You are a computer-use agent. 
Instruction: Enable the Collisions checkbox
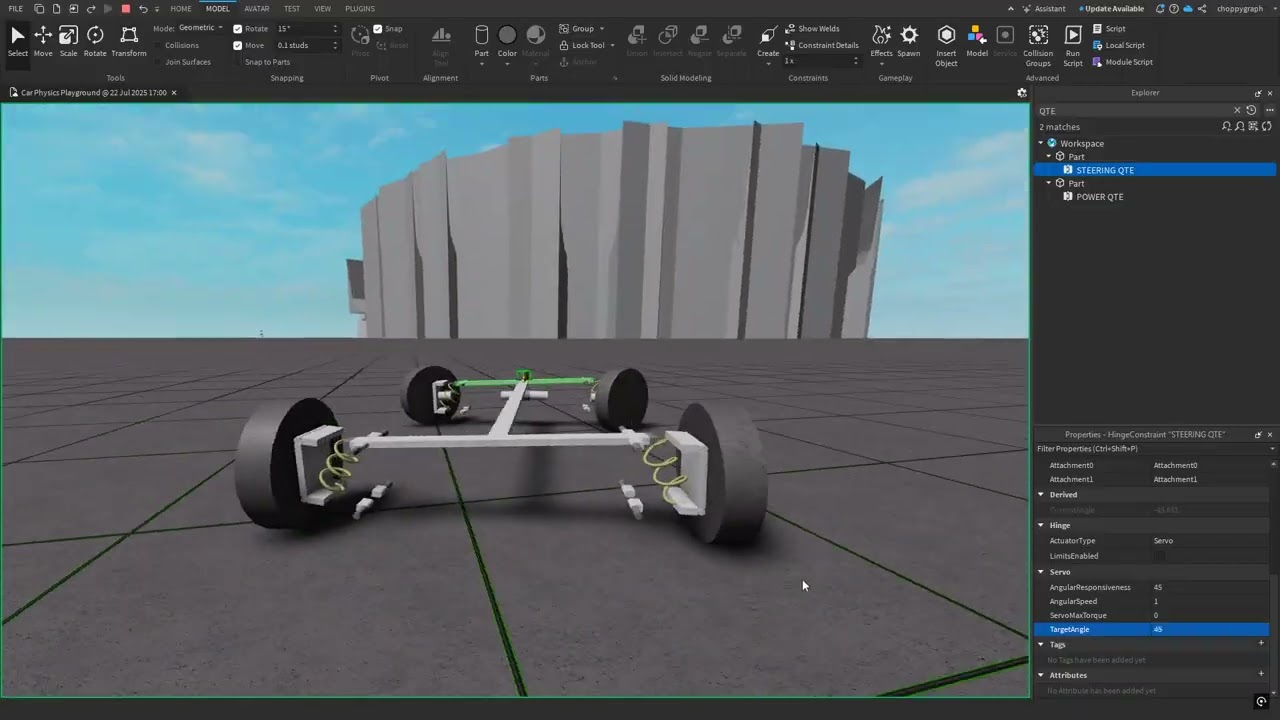(157, 45)
